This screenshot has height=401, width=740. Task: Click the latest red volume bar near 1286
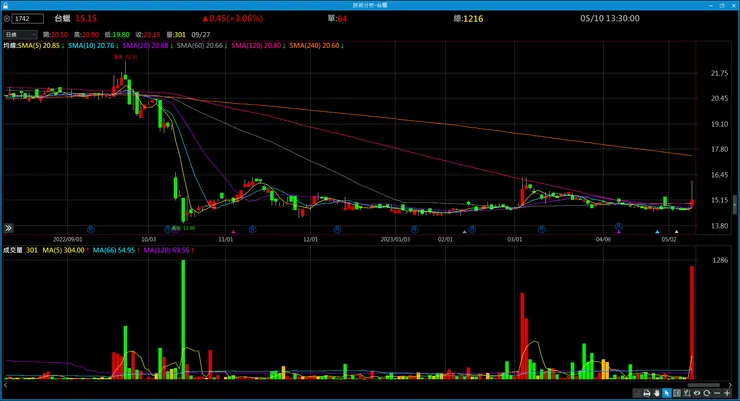coord(692,323)
